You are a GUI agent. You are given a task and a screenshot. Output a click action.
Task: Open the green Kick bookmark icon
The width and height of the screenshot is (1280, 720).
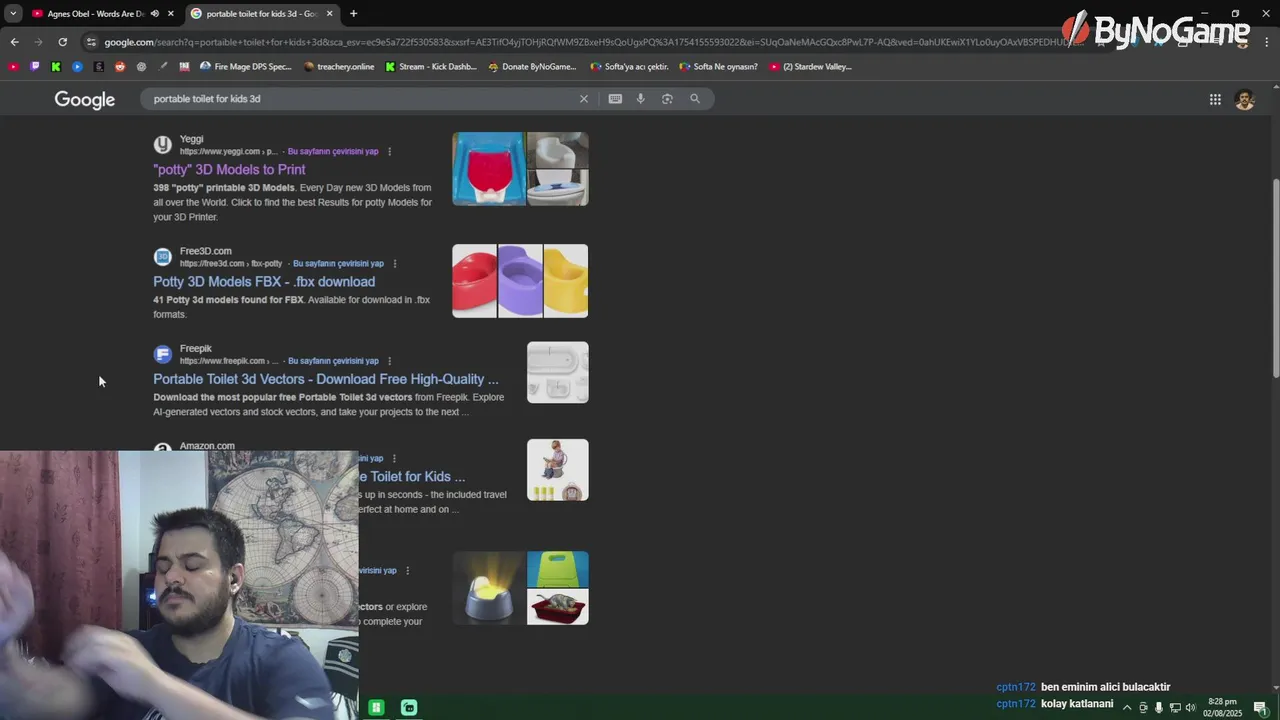point(56,67)
